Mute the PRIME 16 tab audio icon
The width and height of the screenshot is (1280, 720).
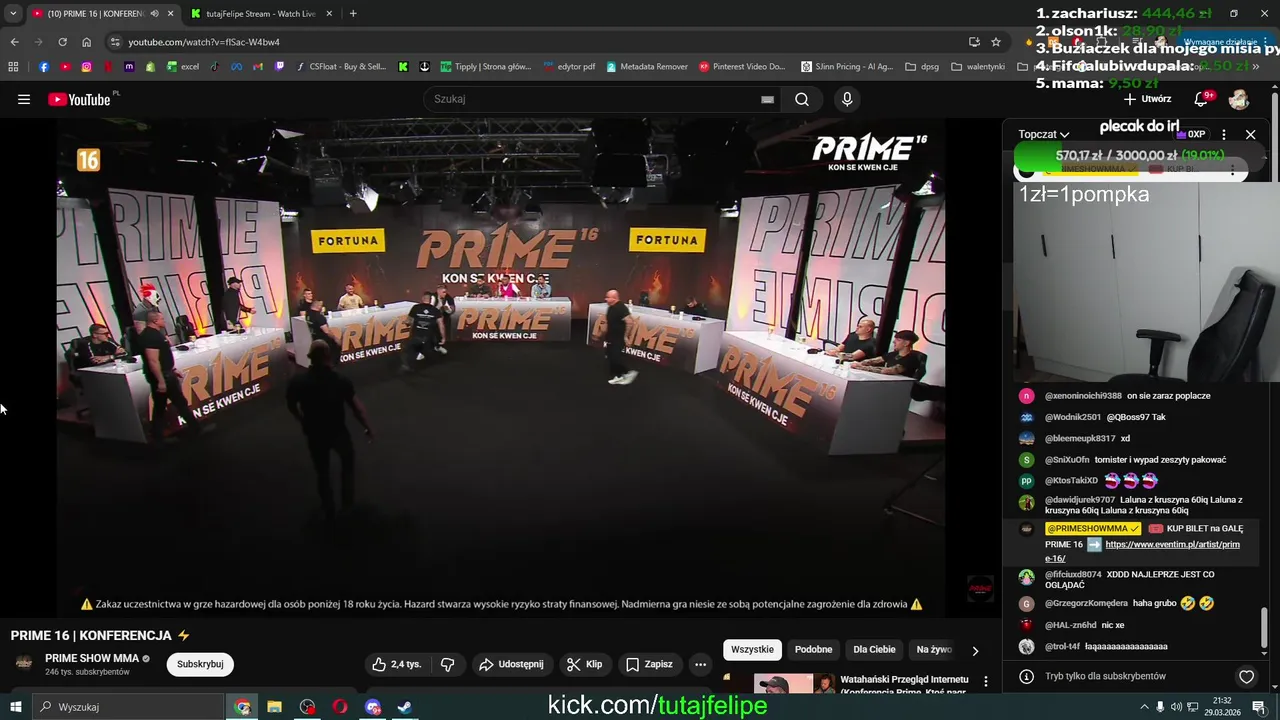154,14
